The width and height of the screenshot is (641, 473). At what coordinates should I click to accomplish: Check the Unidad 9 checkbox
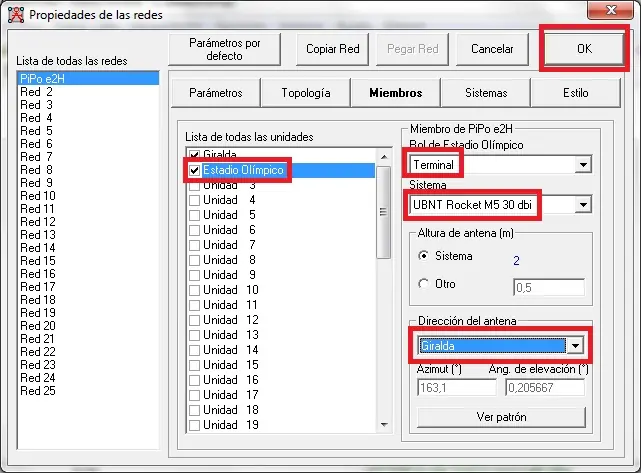click(x=195, y=275)
